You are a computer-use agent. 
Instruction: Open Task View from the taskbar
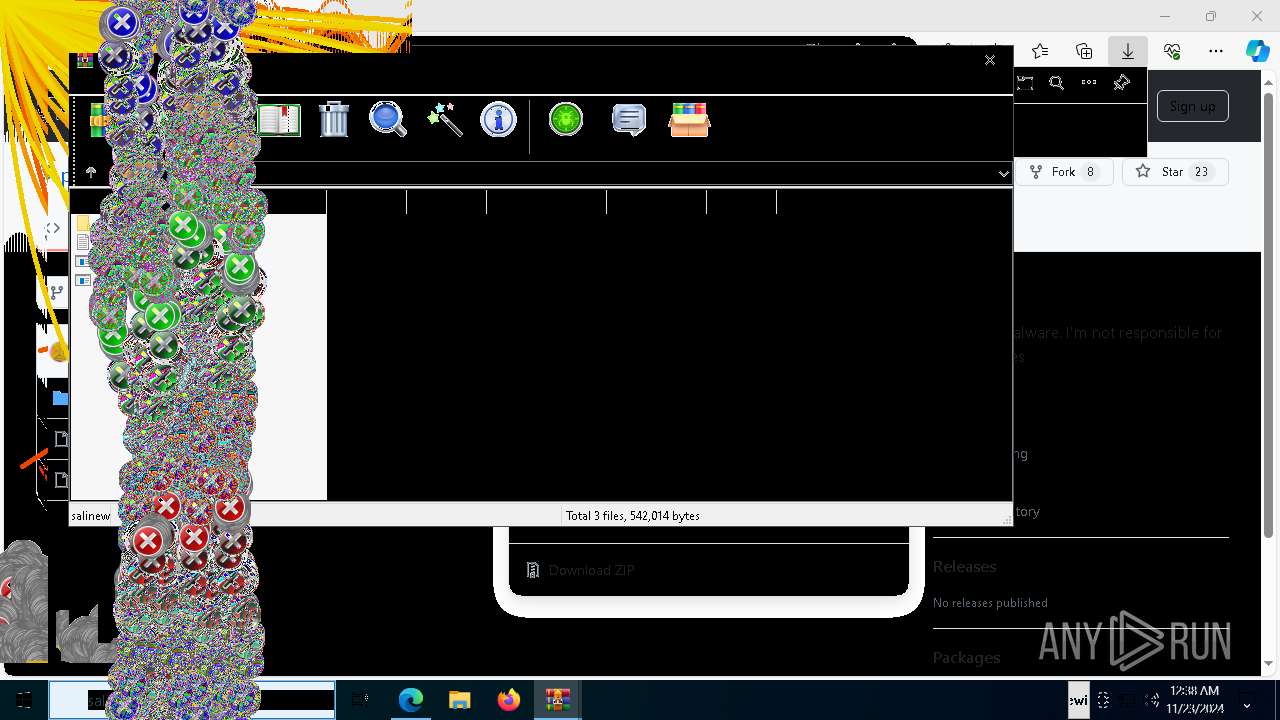pos(360,700)
